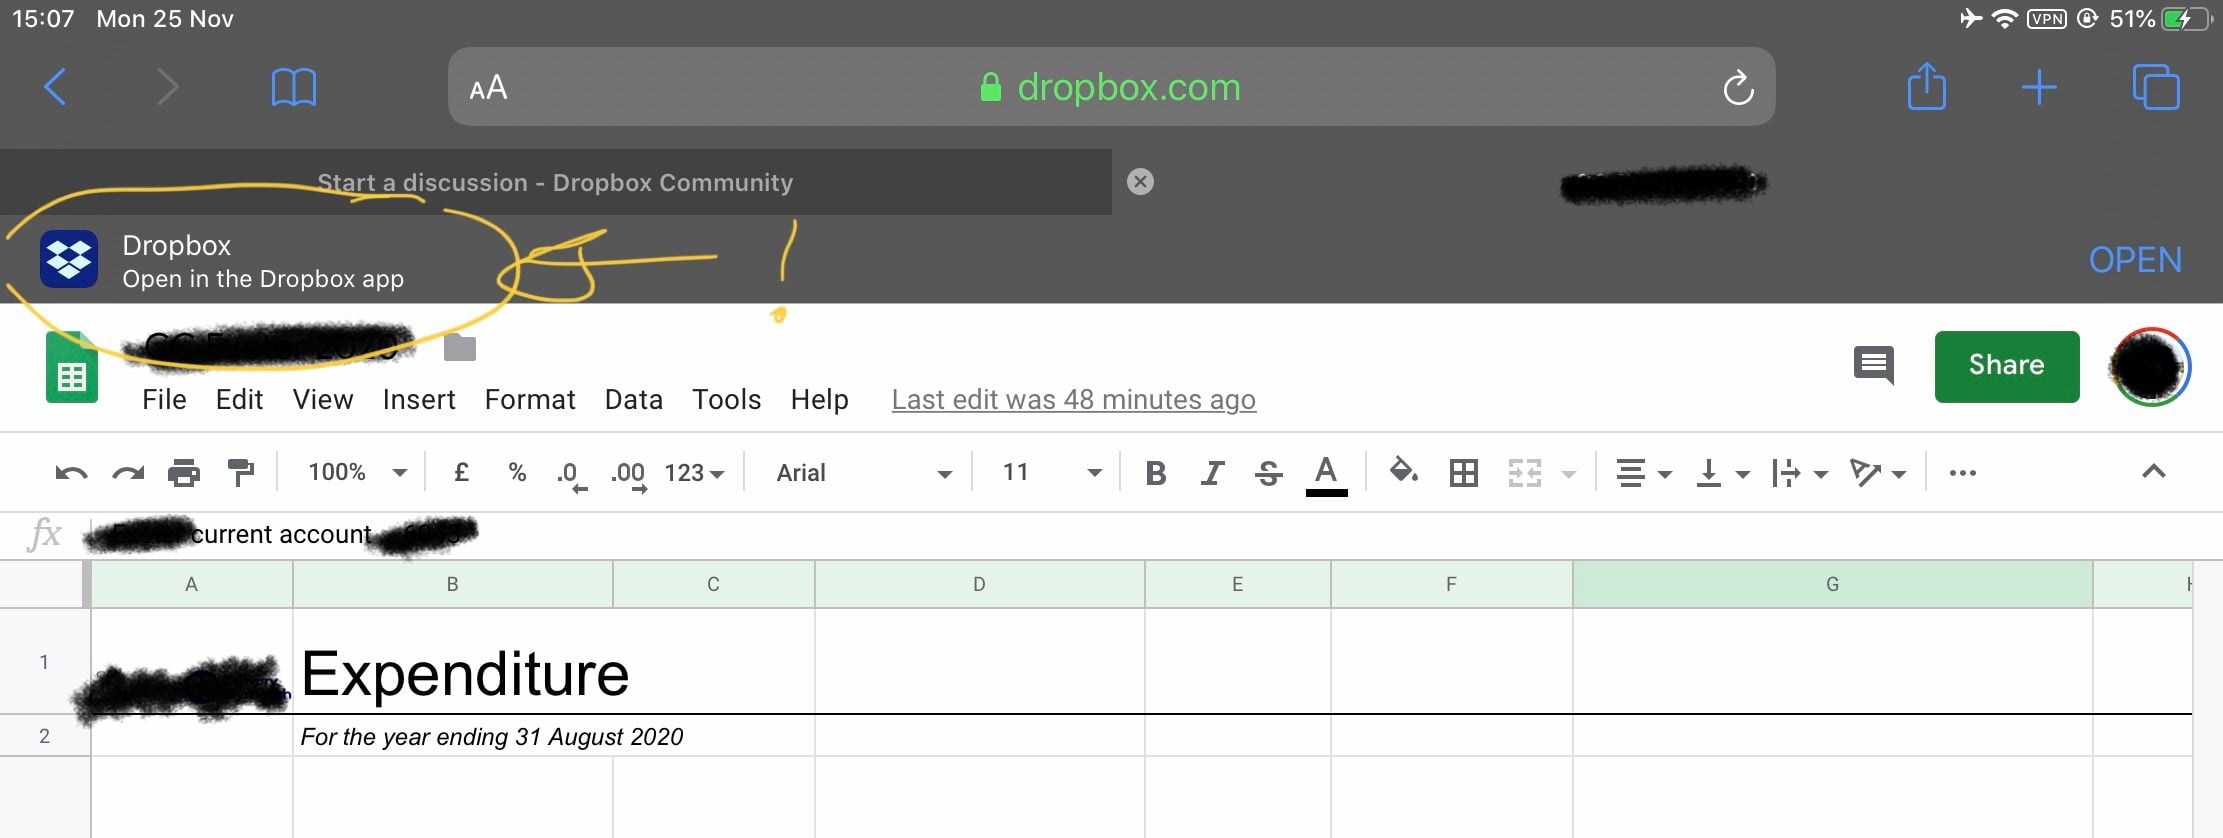Click the green Share button
This screenshot has width=2223, height=838.
click(2006, 366)
